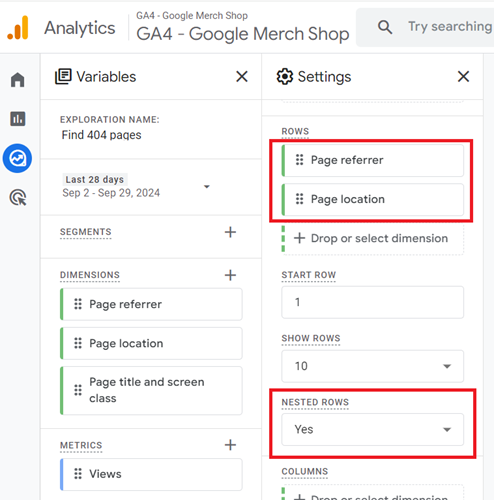Add a new dimension with plus icon
This screenshot has width=494, height=500.
click(x=230, y=275)
